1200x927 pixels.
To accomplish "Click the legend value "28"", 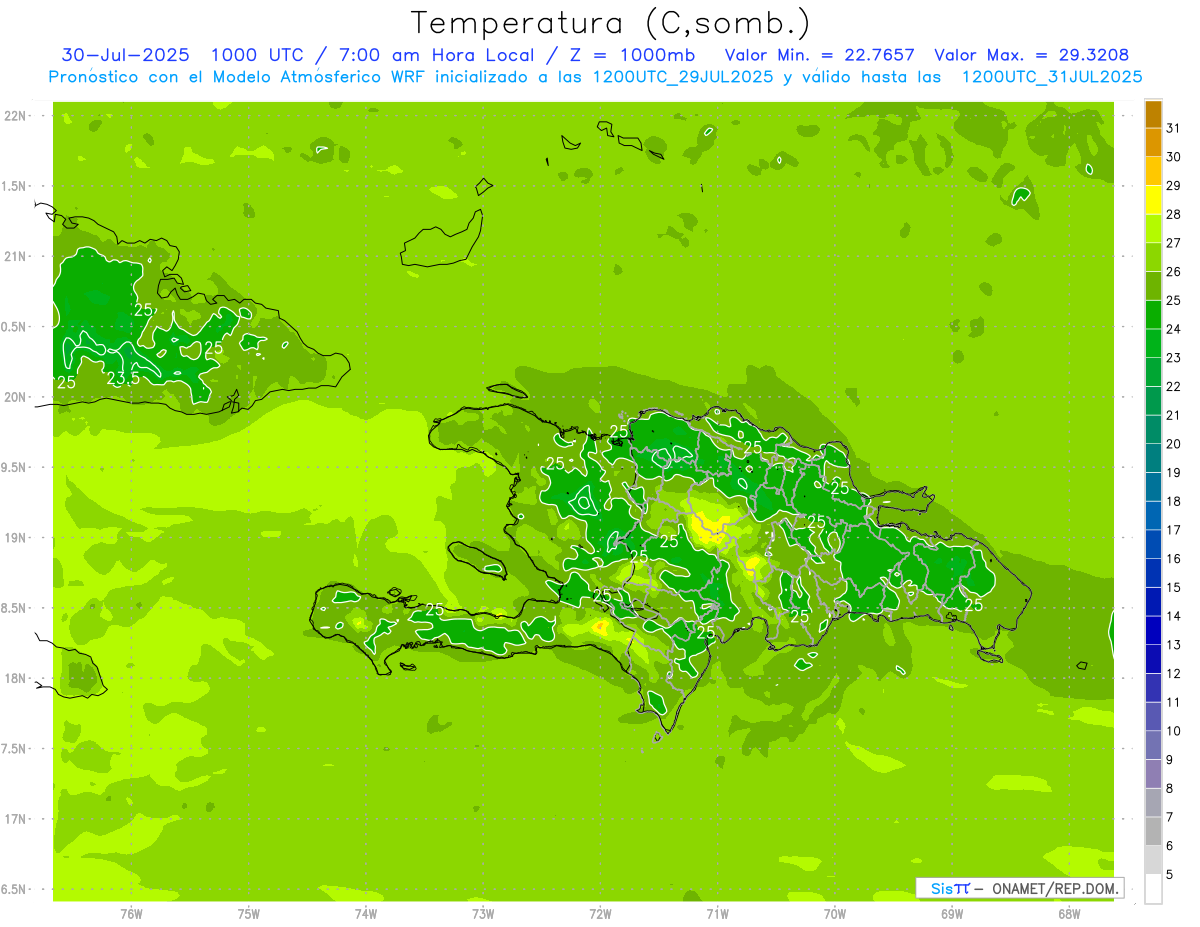I will pos(1173,214).
